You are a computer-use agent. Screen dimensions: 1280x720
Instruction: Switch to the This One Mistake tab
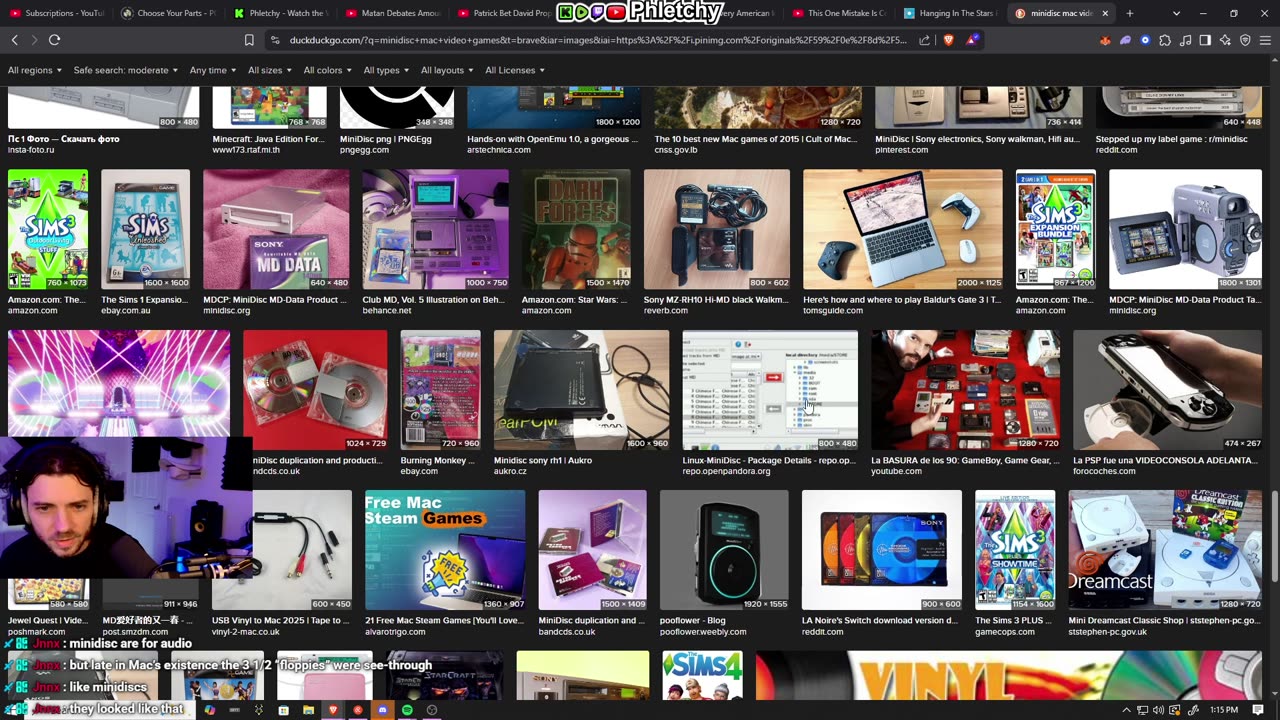pos(842,13)
